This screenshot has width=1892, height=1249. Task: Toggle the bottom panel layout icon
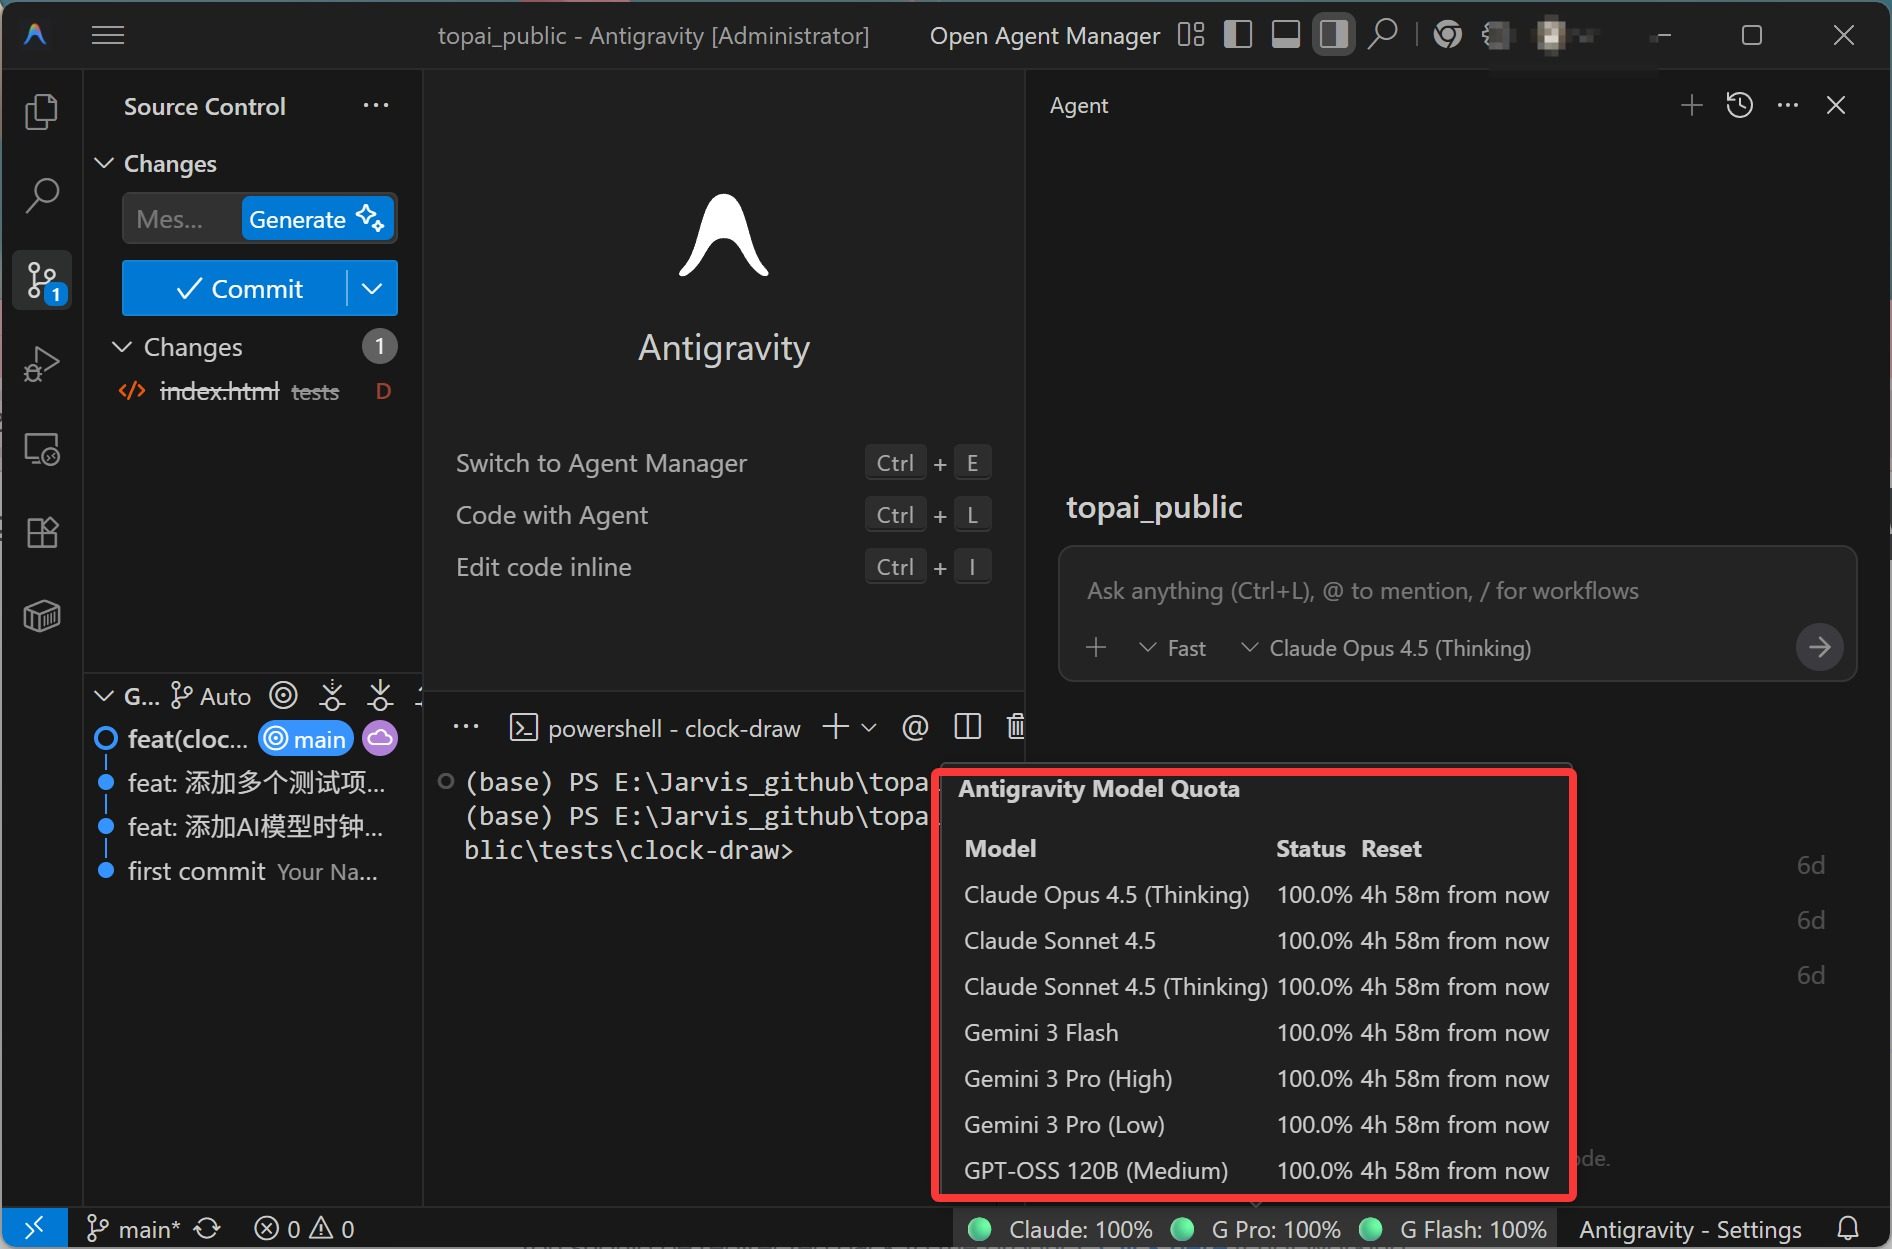pos(1285,35)
